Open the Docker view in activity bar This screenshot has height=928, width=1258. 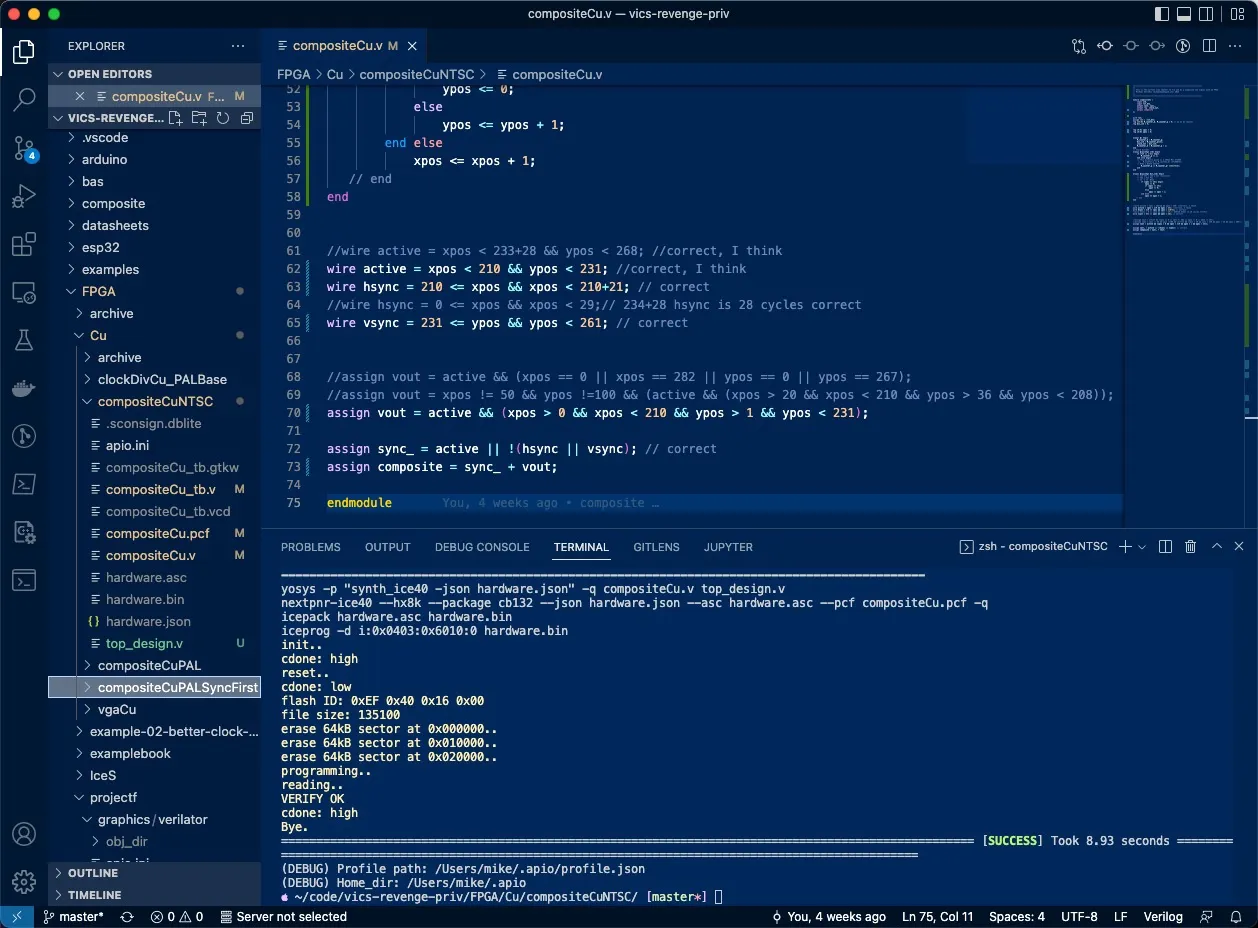[24, 388]
